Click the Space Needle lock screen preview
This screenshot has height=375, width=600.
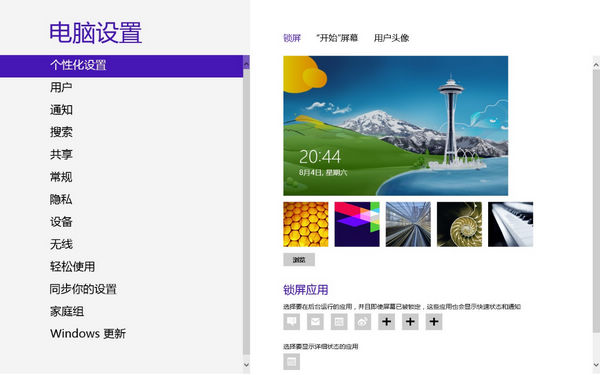pyautogui.click(x=396, y=126)
